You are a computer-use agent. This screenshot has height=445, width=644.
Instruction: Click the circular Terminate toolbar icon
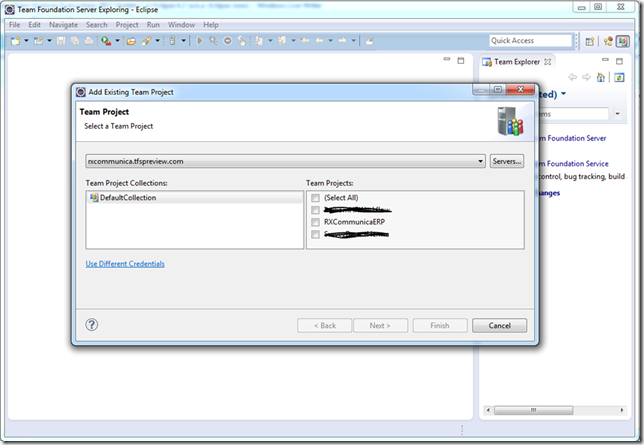[228, 41]
